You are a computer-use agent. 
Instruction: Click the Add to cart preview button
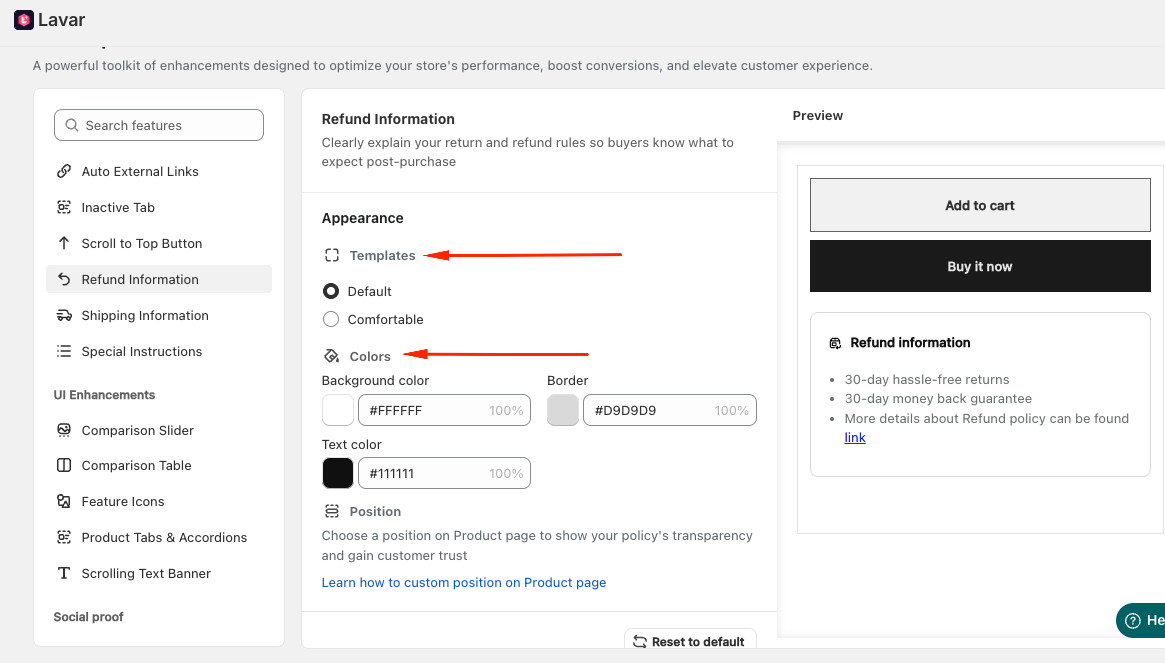[980, 205]
